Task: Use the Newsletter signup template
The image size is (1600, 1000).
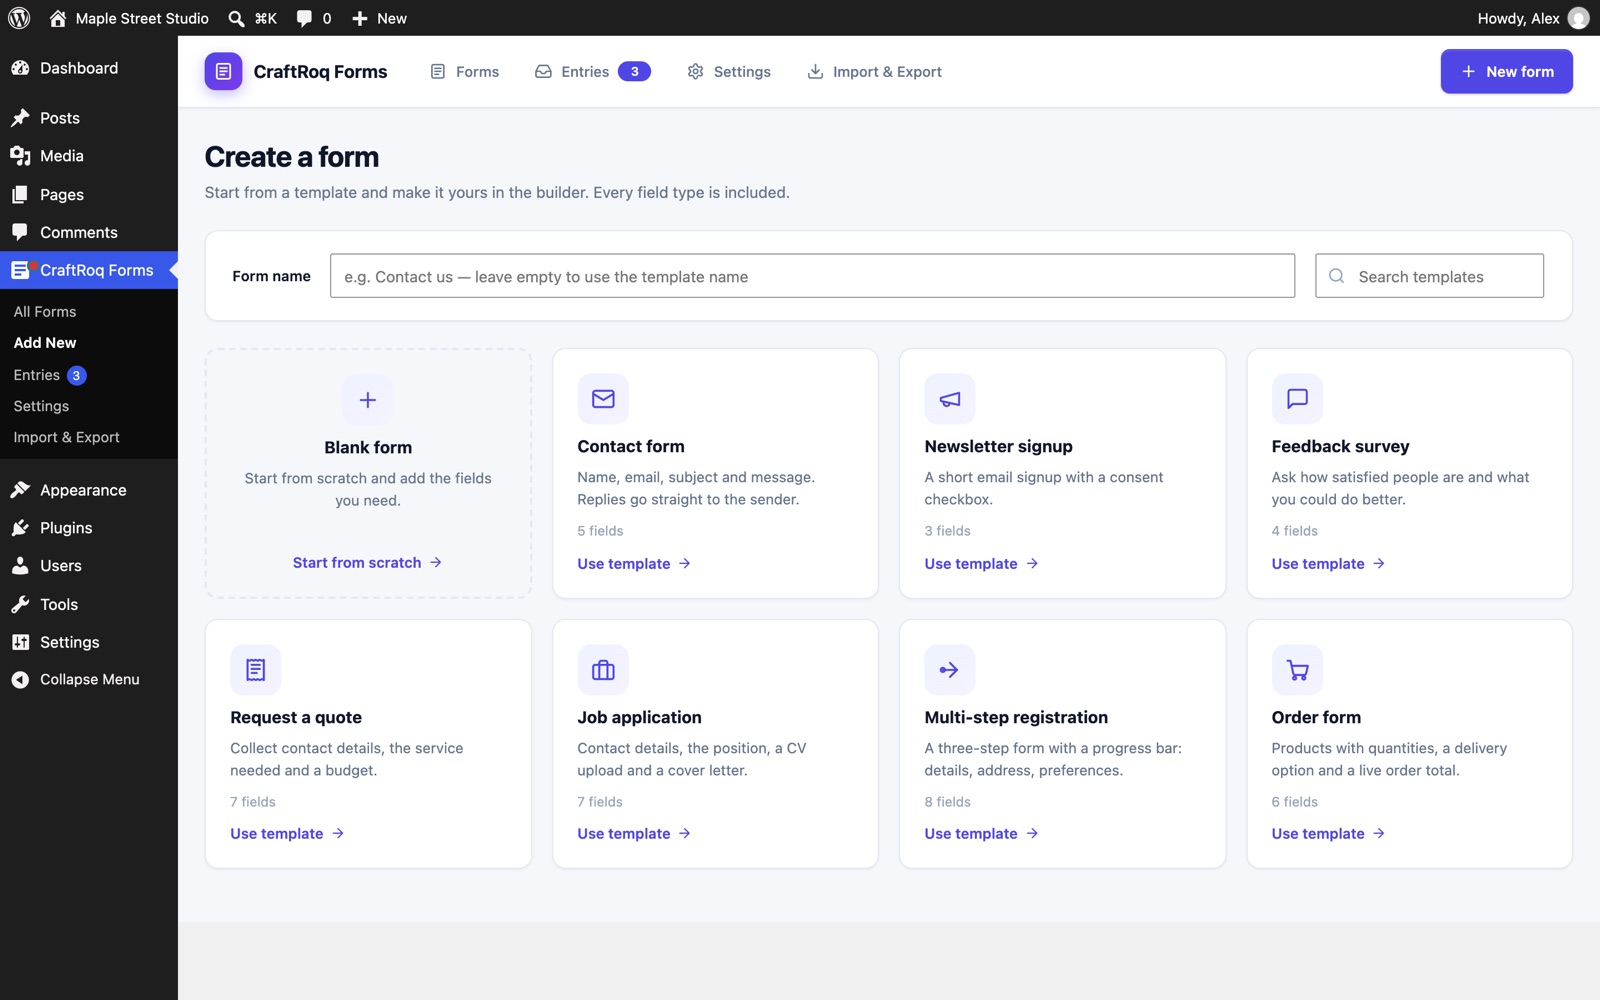Action: click(x=981, y=564)
